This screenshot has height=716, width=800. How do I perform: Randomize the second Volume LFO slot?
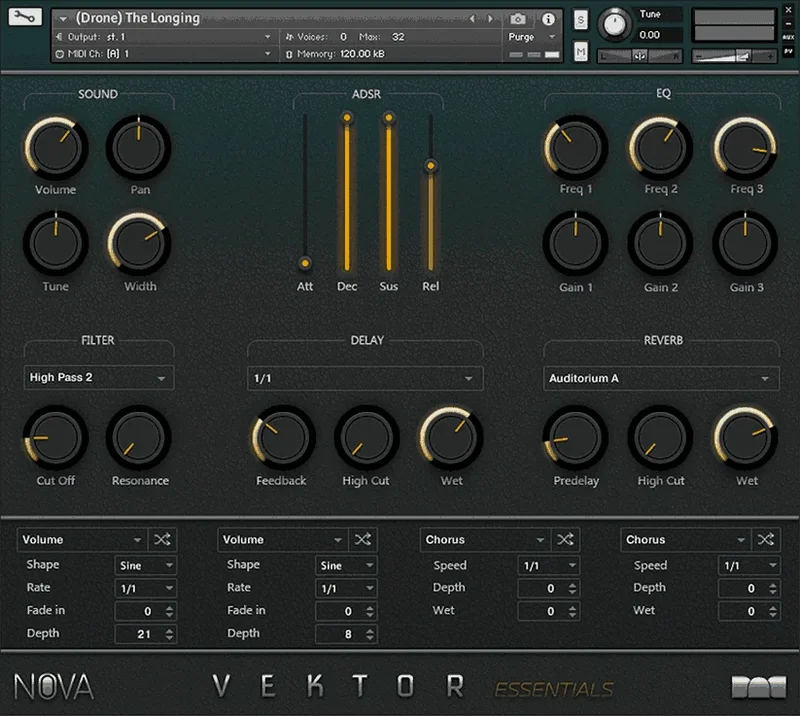tap(363, 539)
